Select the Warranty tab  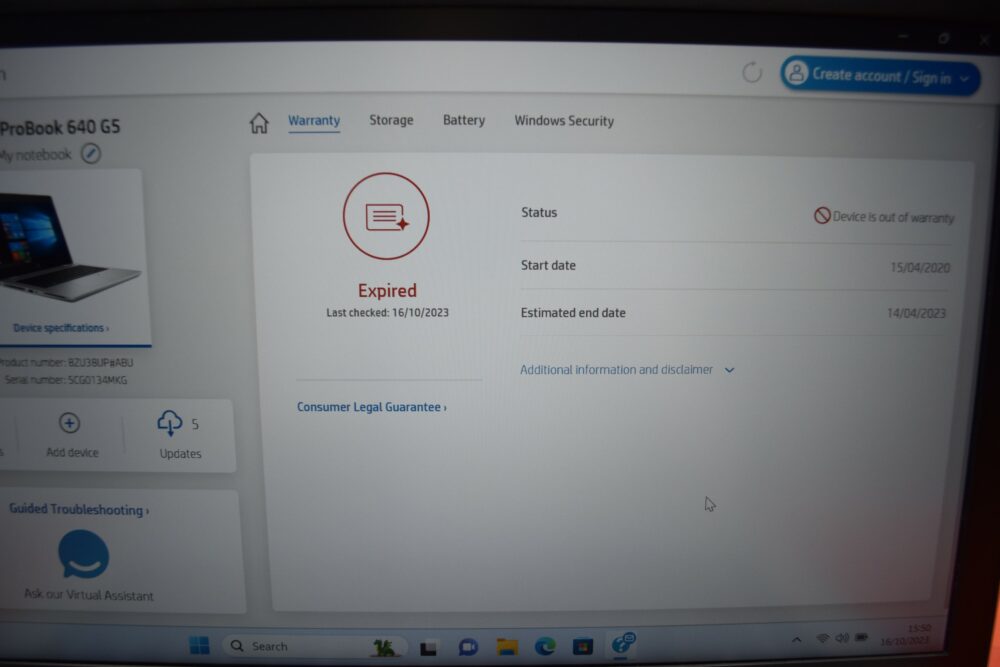click(x=314, y=121)
